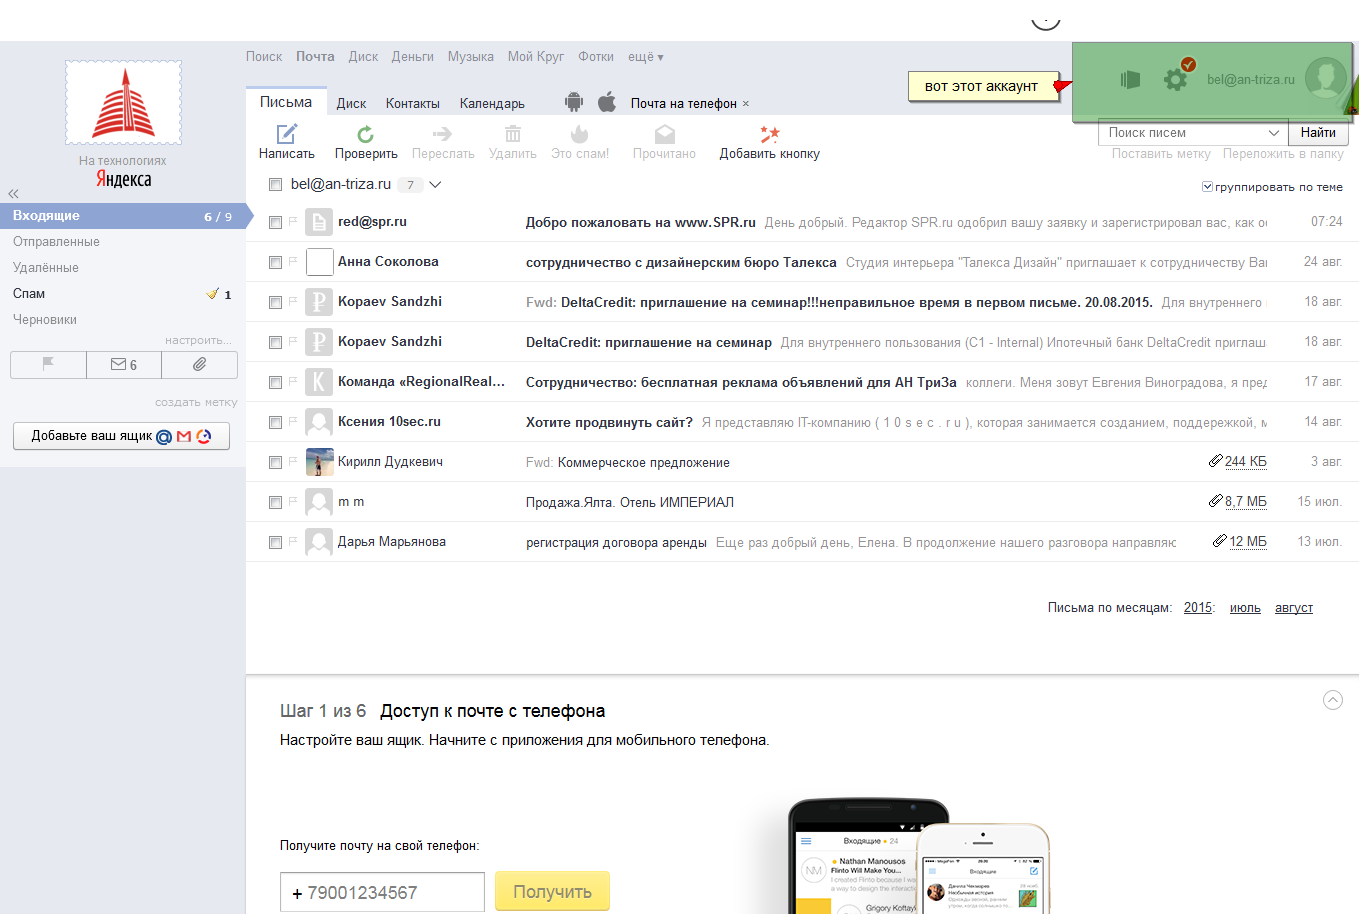
Task: Open the bel@an-triza.ru account menu at top right
Action: click(1250, 79)
